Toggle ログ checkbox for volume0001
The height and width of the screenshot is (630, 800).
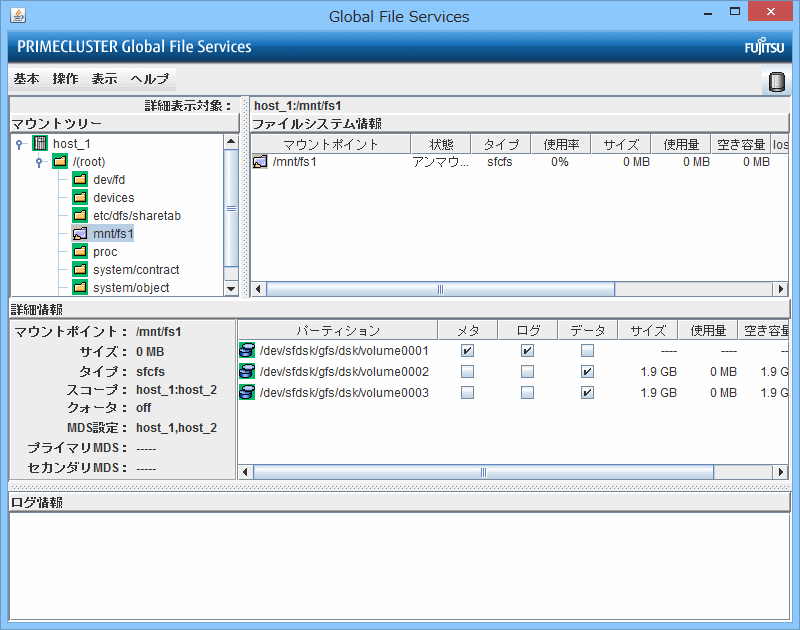528,350
